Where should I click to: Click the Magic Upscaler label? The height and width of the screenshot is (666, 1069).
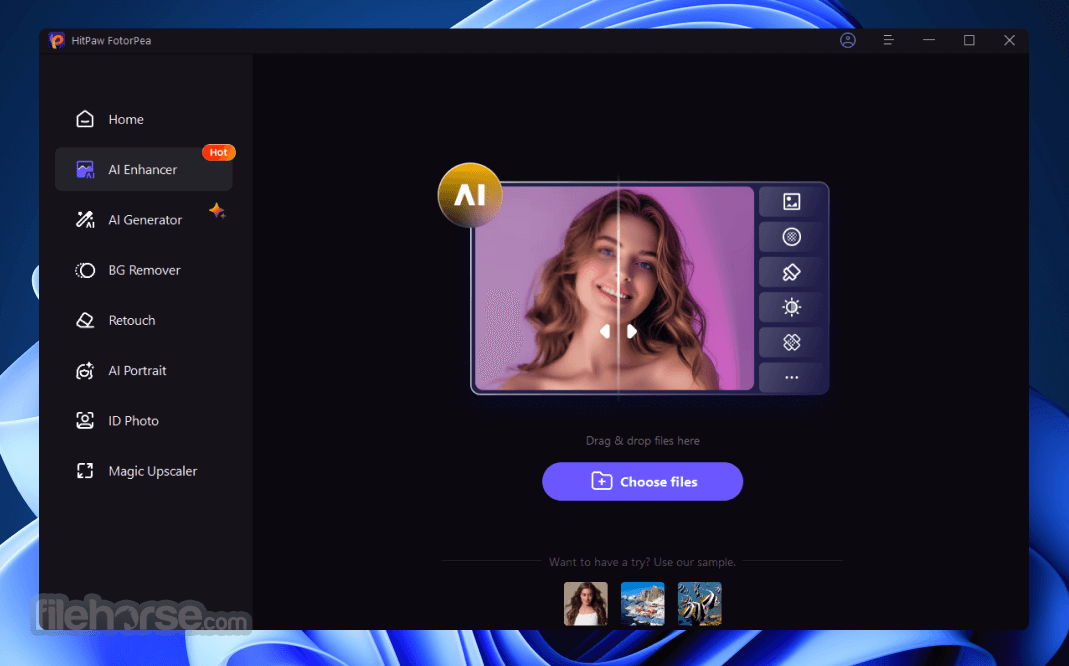[153, 471]
